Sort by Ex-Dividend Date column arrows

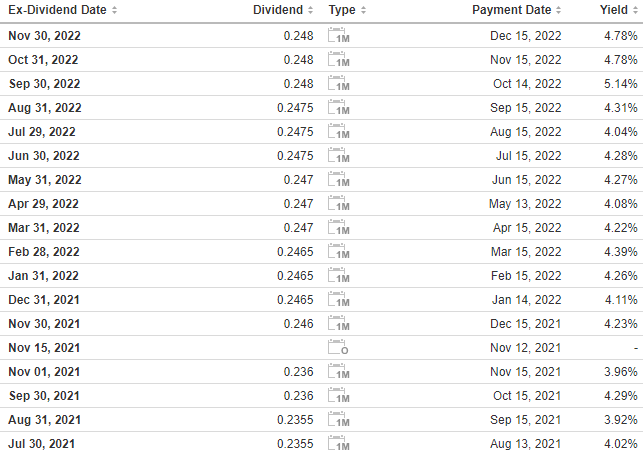114,10
